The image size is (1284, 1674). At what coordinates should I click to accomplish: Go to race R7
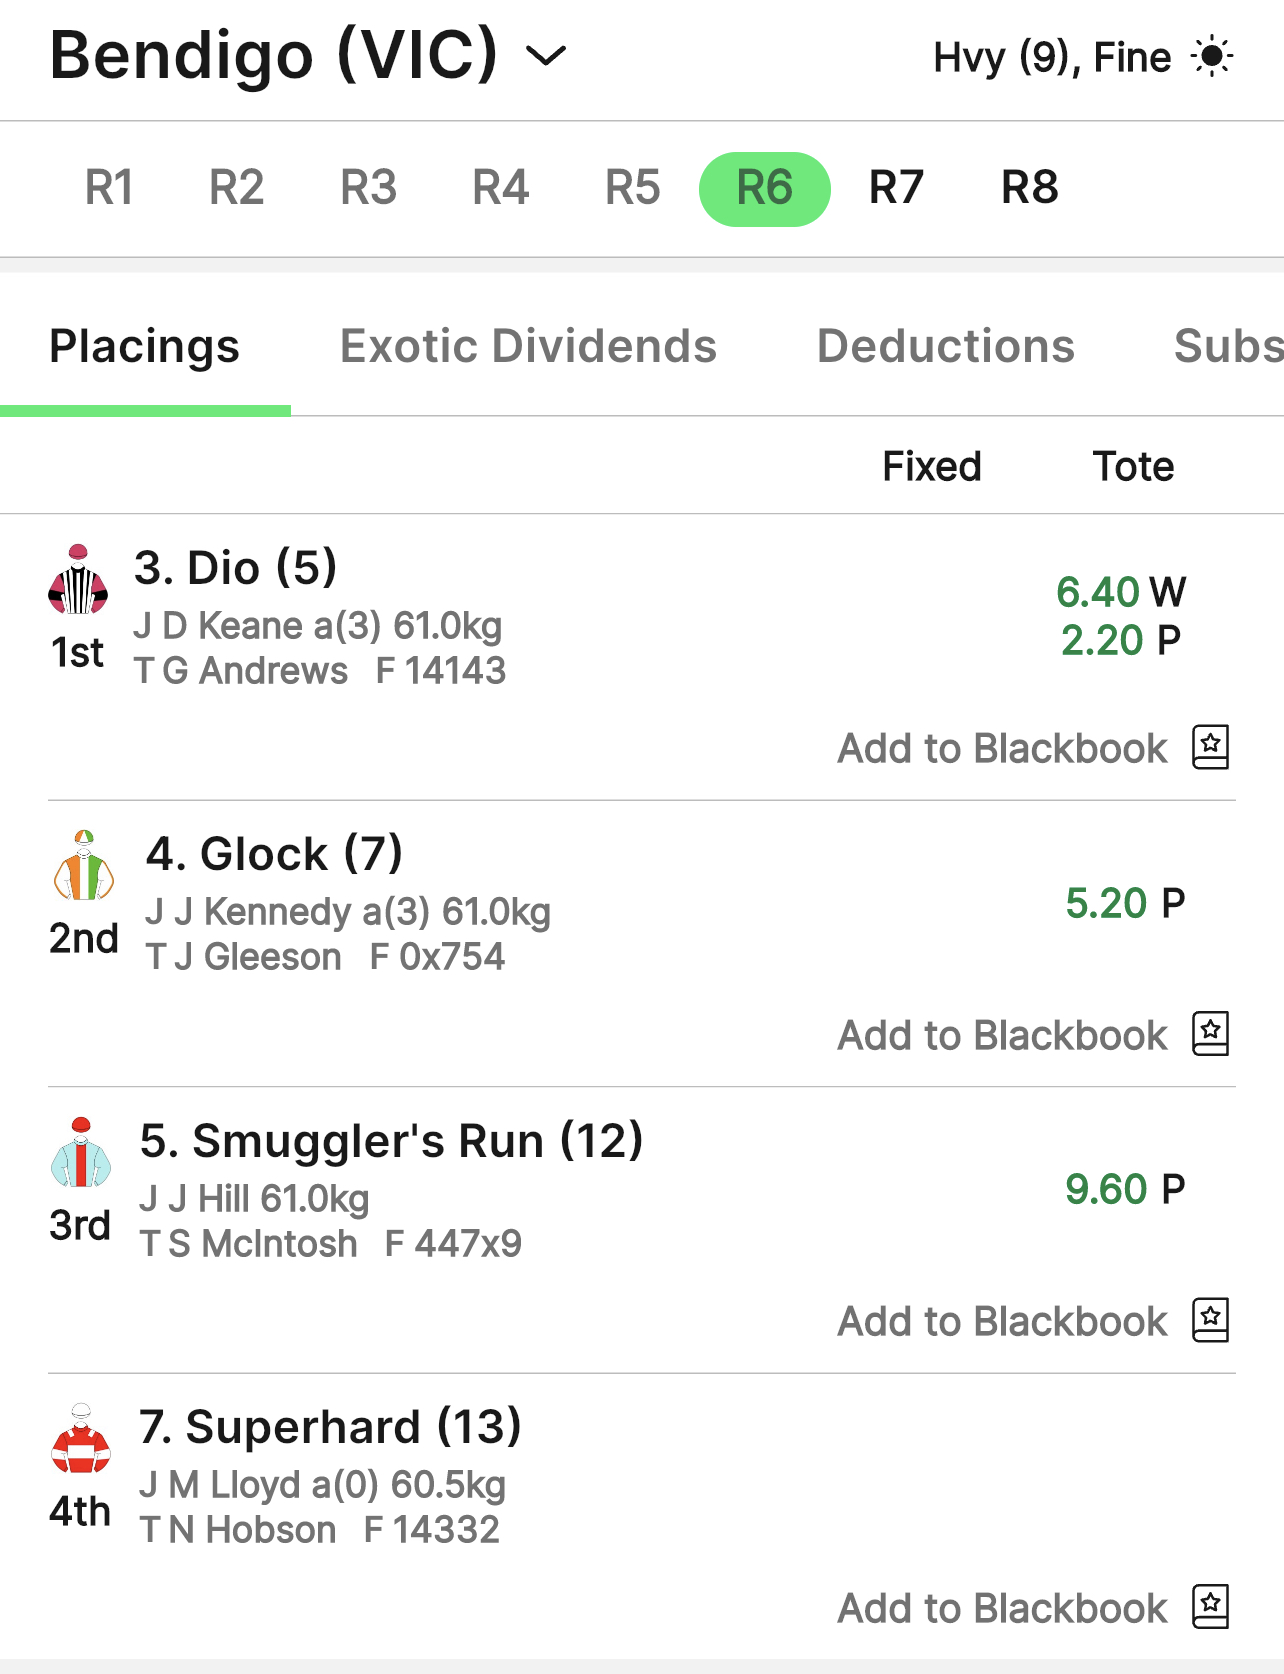click(x=896, y=188)
